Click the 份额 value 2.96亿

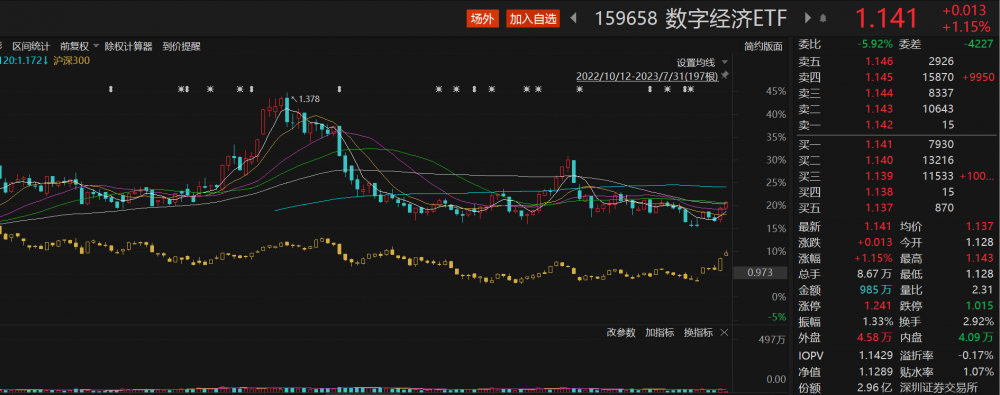click(874, 387)
